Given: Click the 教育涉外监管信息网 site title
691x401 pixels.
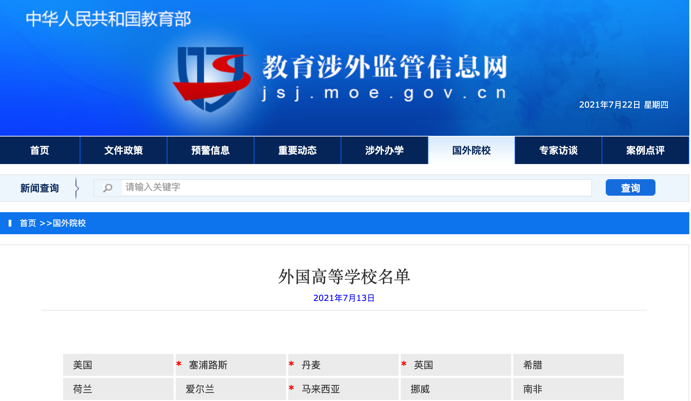Looking at the screenshot, I should tap(385, 67).
